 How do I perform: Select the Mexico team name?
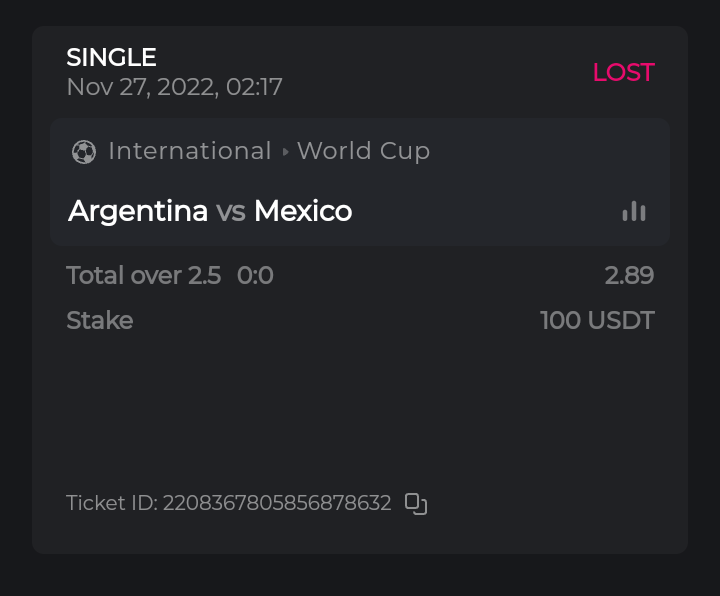[x=303, y=211]
